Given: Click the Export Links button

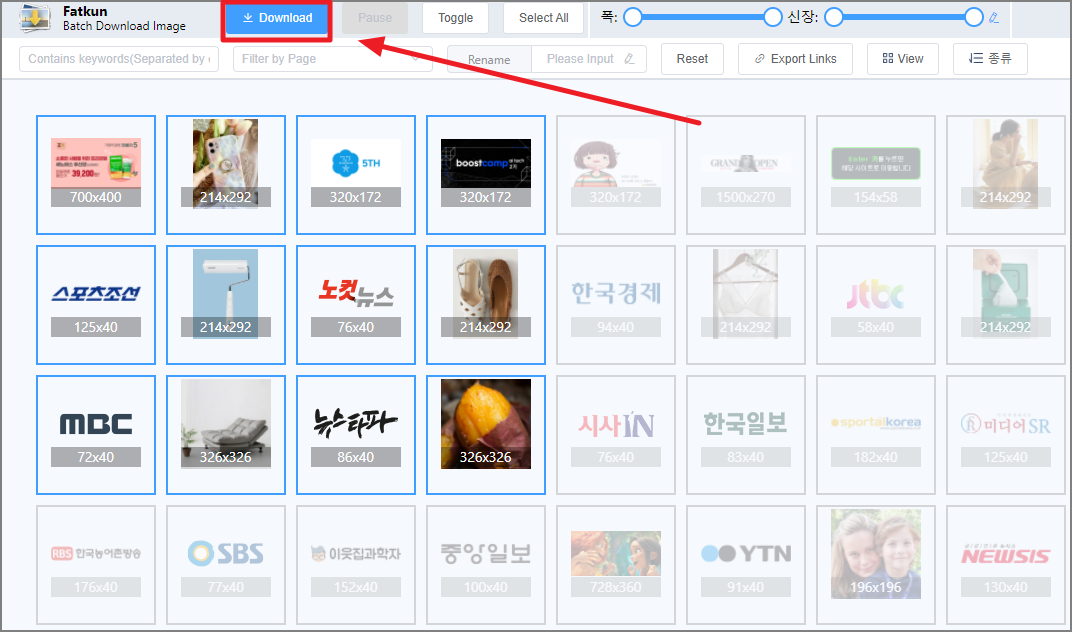Looking at the screenshot, I should click(795, 59).
